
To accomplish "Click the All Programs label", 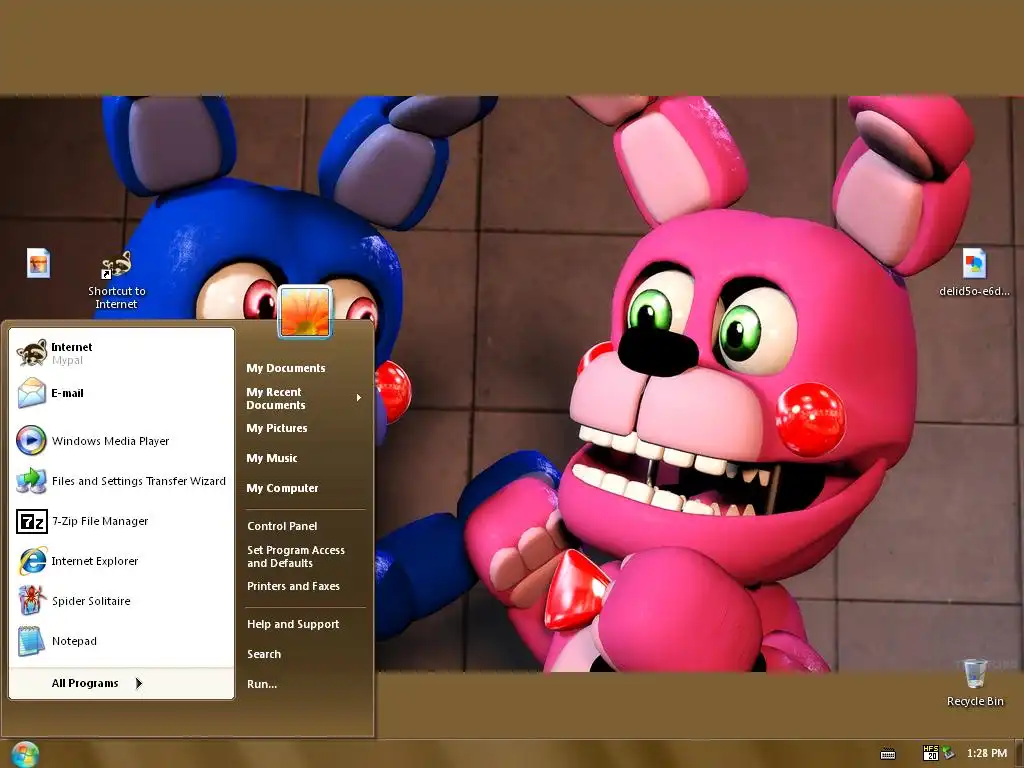I will click(x=85, y=683).
